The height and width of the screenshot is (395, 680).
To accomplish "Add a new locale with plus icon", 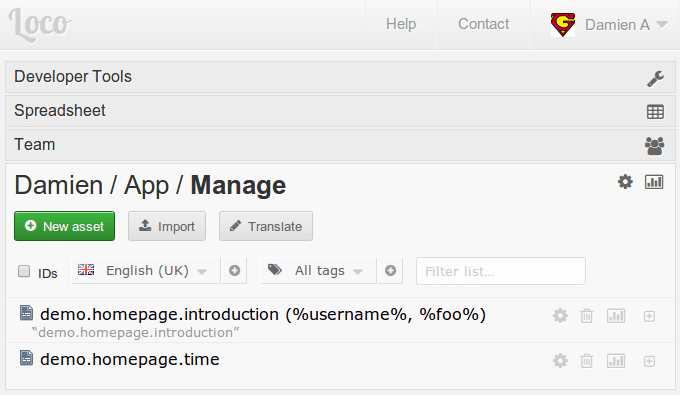I will point(234,271).
